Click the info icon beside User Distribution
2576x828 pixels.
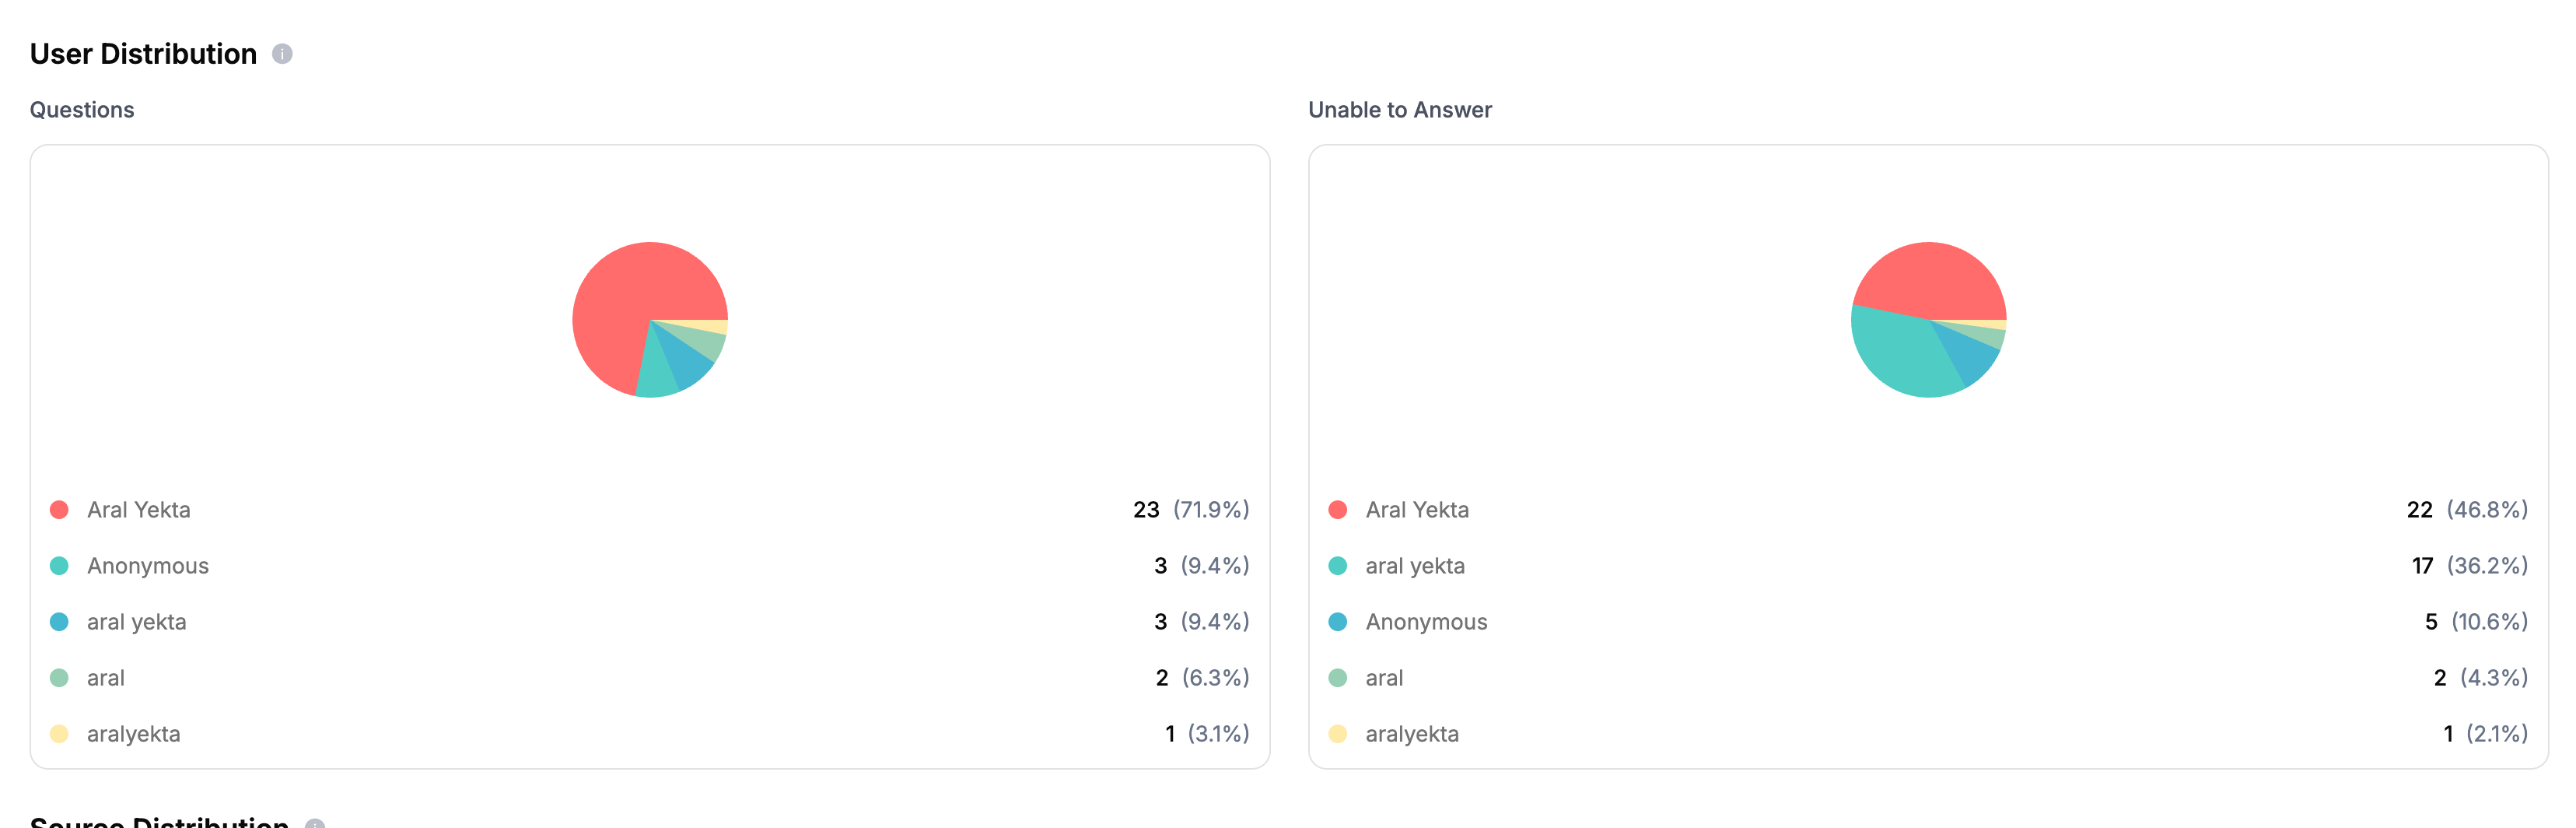click(283, 53)
